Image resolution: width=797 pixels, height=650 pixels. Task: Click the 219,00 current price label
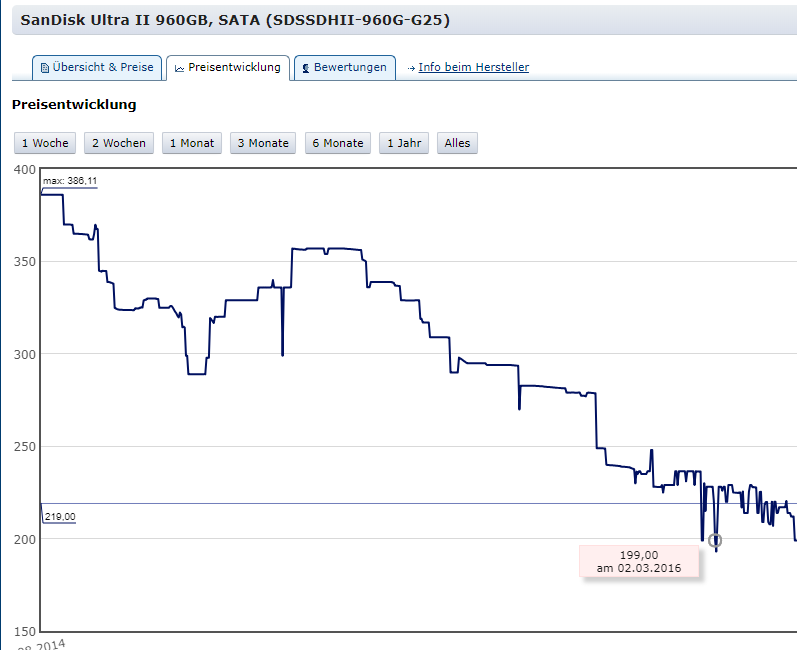[60, 517]
